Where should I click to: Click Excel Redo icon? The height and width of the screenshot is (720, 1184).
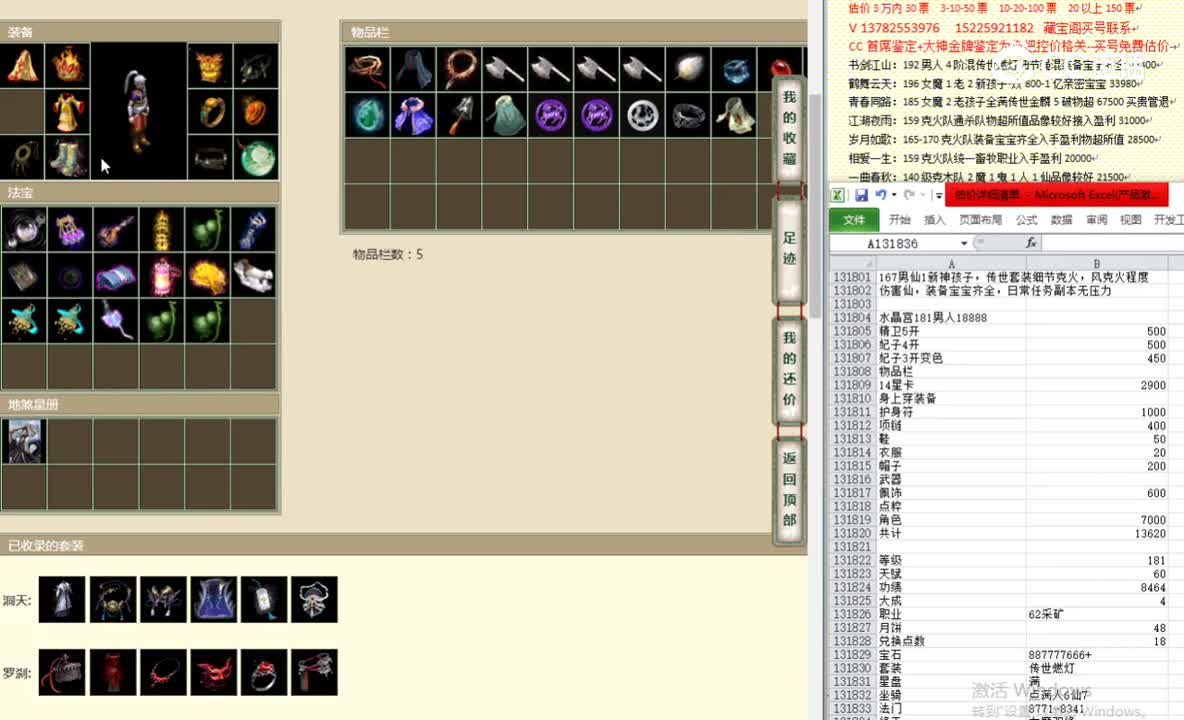click(909, 195)
